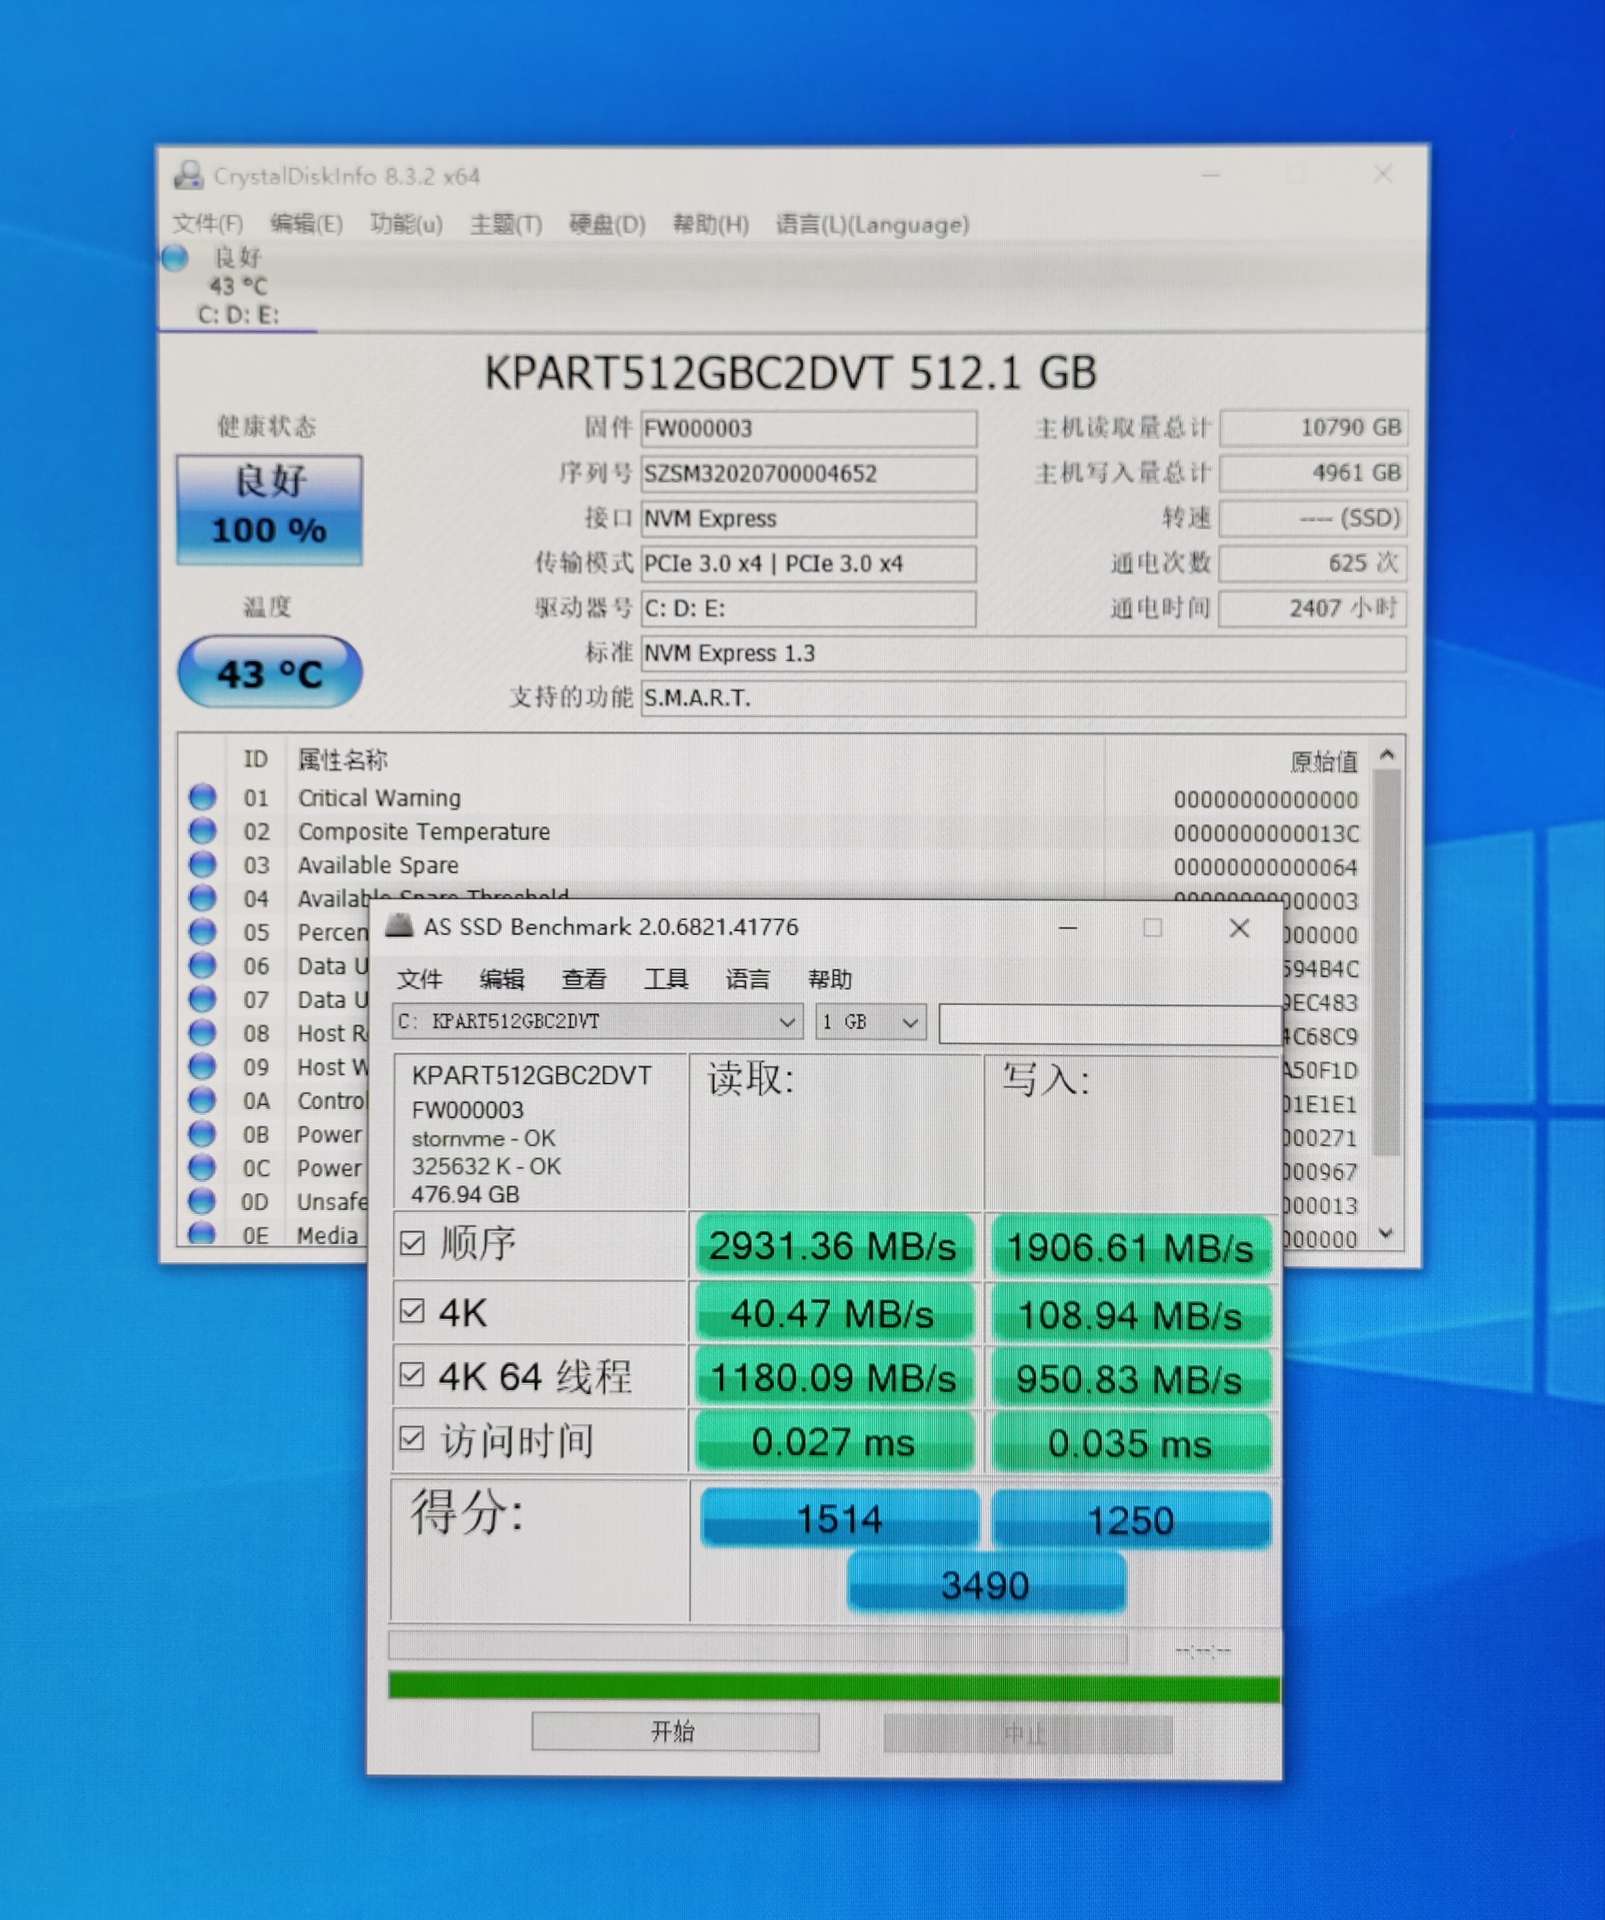The image size is (1605, 1920).
Task: Click status orb for attribute 07 row
Action: [202, 999]
